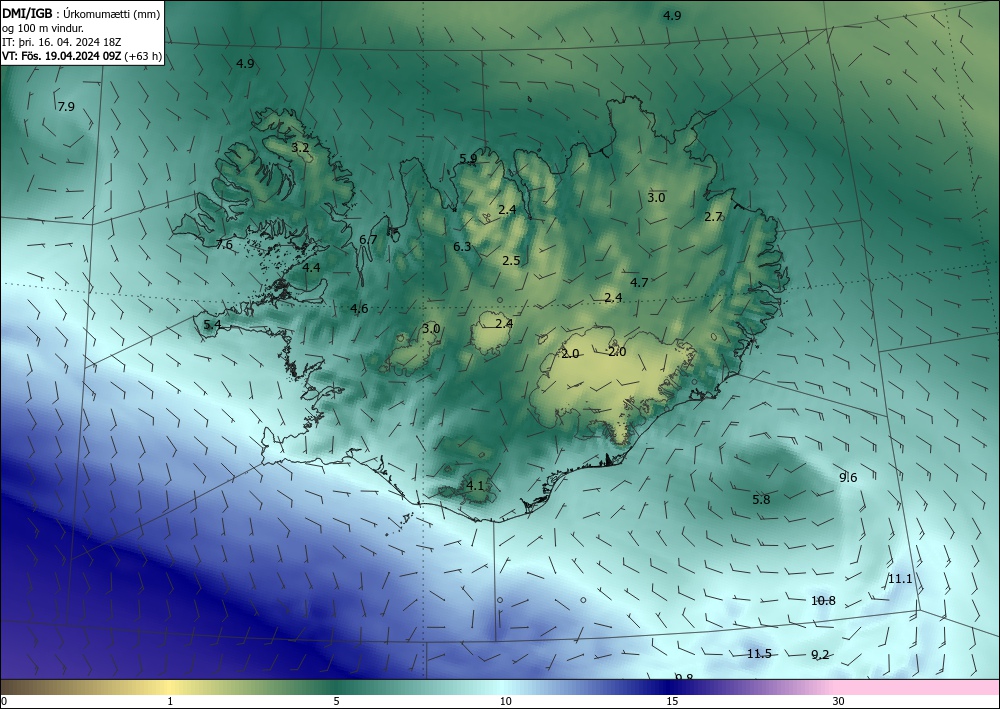
Task: Click the 6.3 value on the map
Action: click(x=462, y=246)
